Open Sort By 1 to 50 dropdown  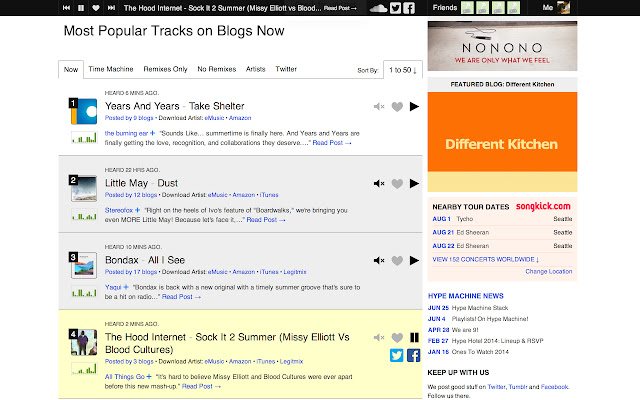[x=403, y=70]
